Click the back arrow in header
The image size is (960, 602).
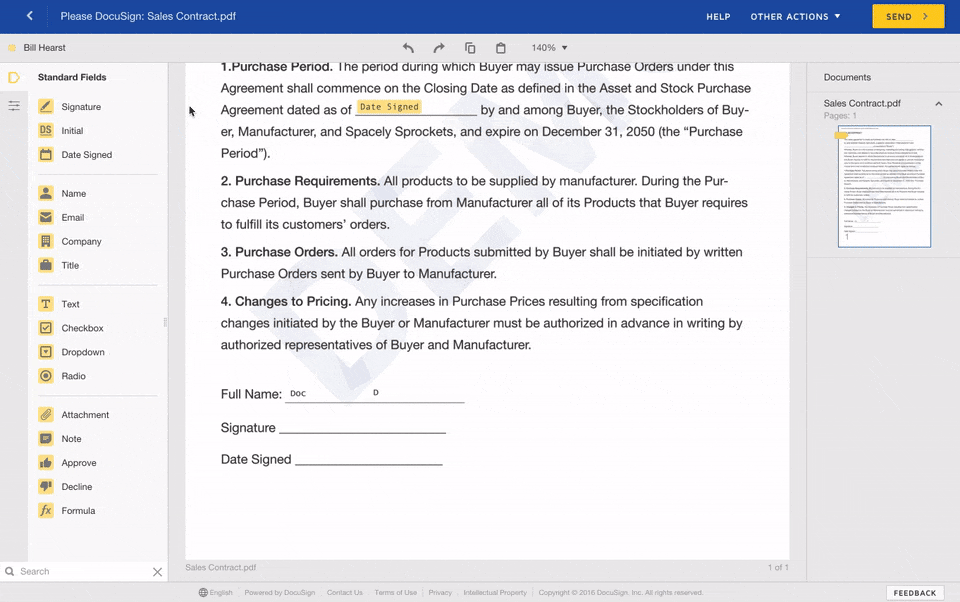30,16
